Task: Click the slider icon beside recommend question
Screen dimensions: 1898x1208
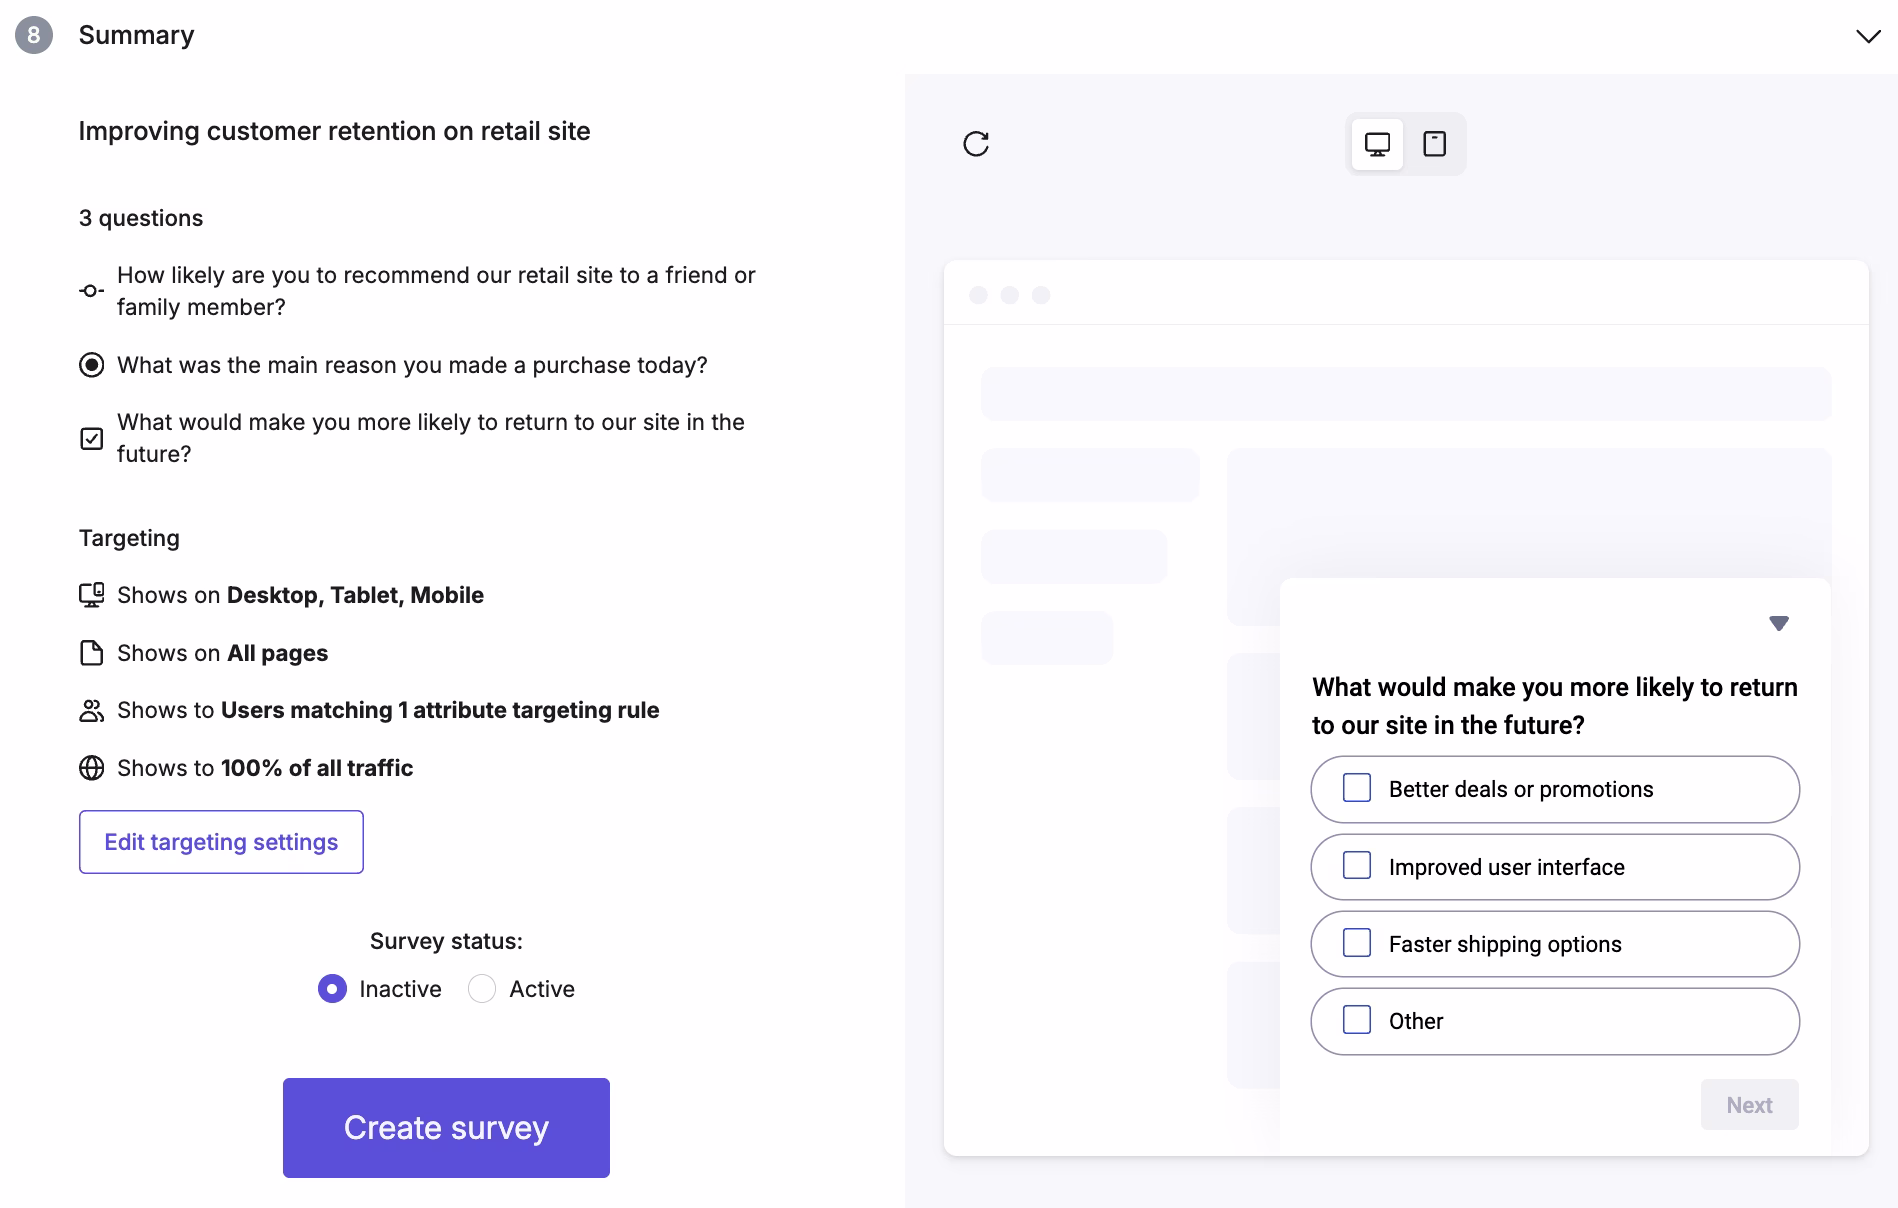Action: 91,291
